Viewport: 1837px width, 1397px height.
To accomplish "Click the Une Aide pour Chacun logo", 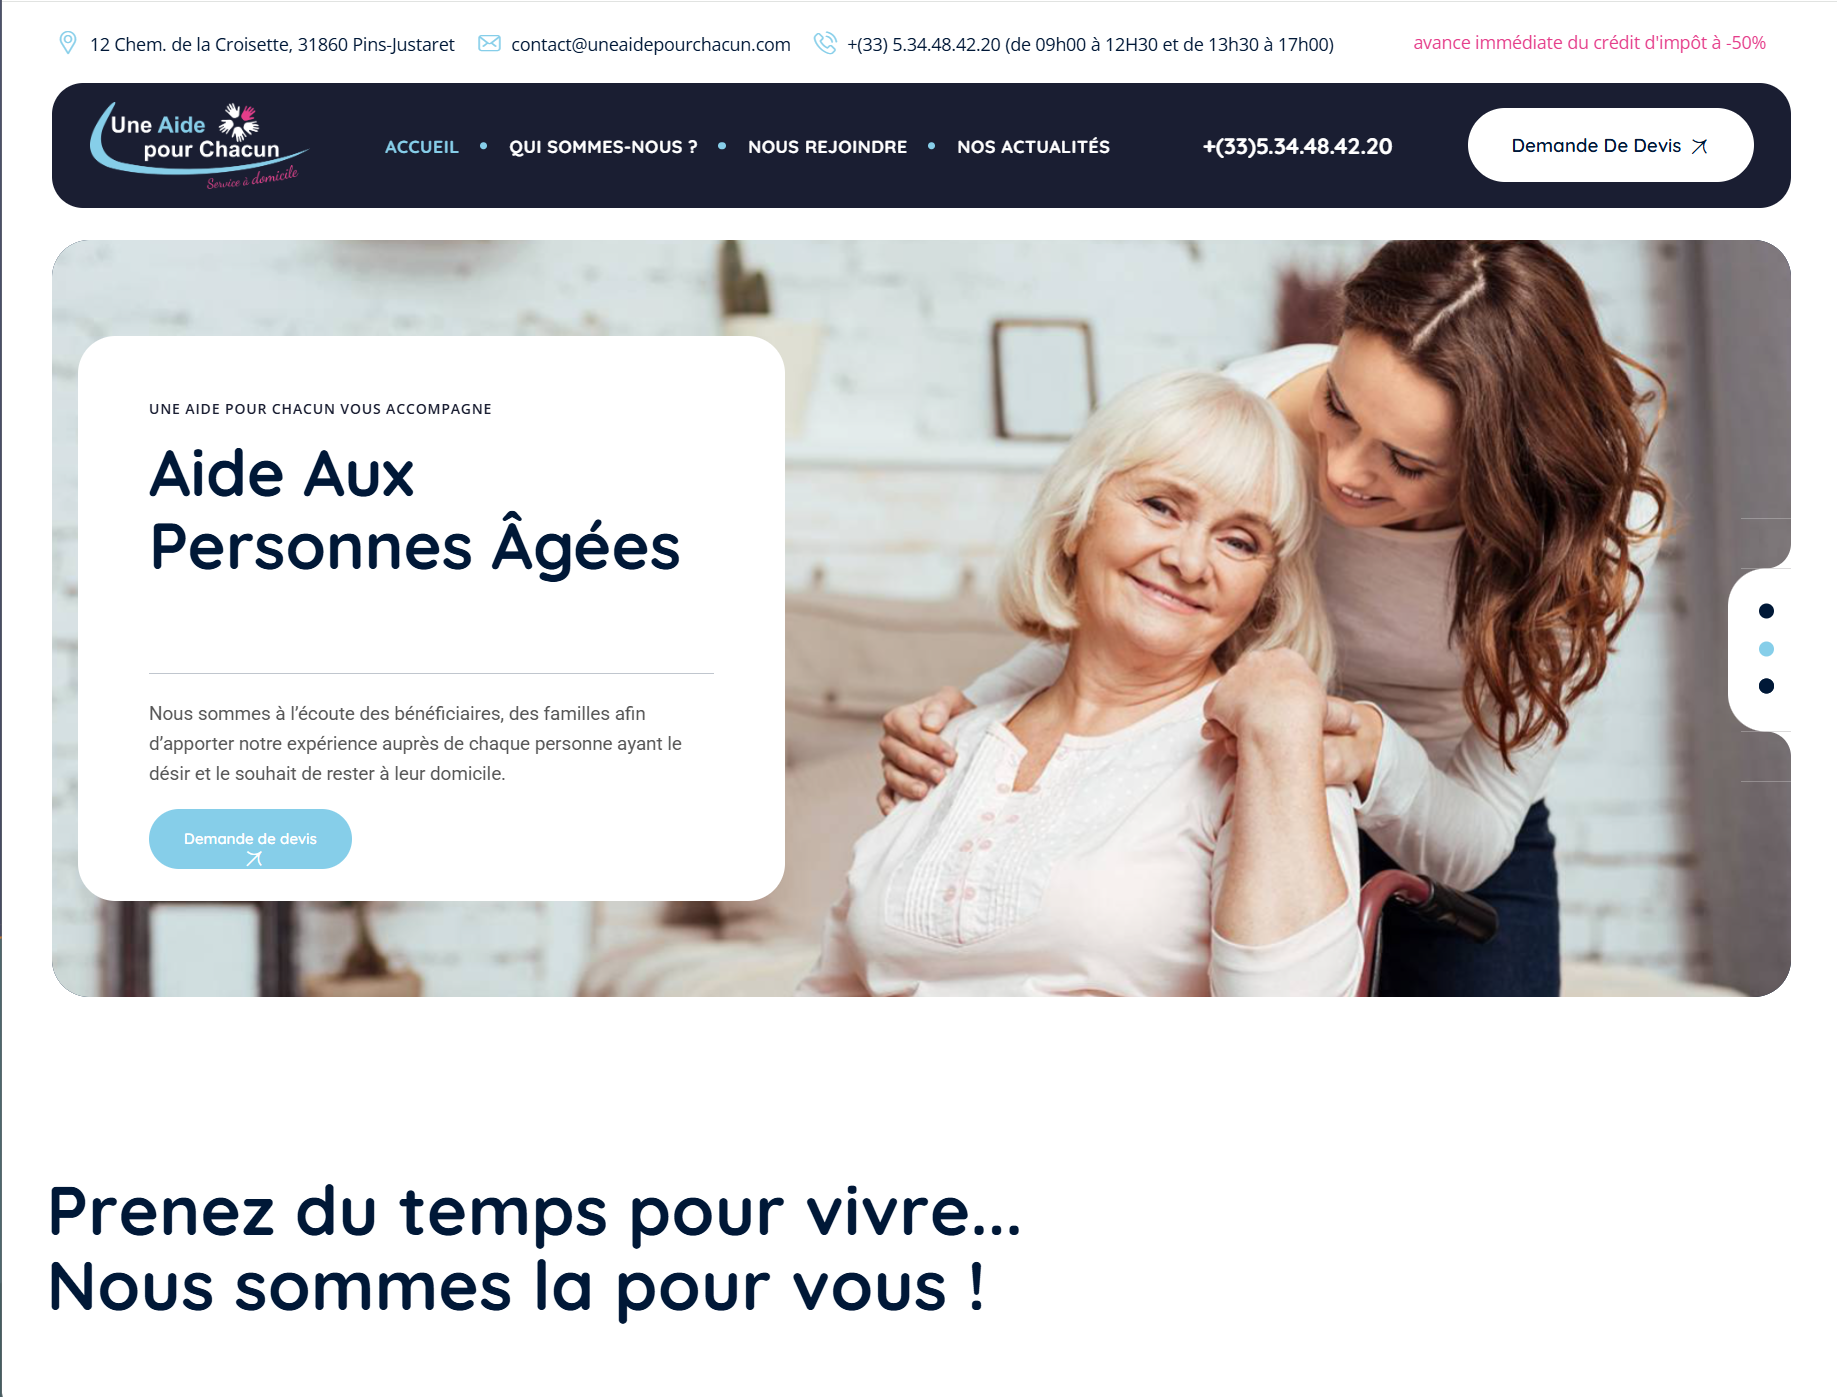I will point(199,146).
